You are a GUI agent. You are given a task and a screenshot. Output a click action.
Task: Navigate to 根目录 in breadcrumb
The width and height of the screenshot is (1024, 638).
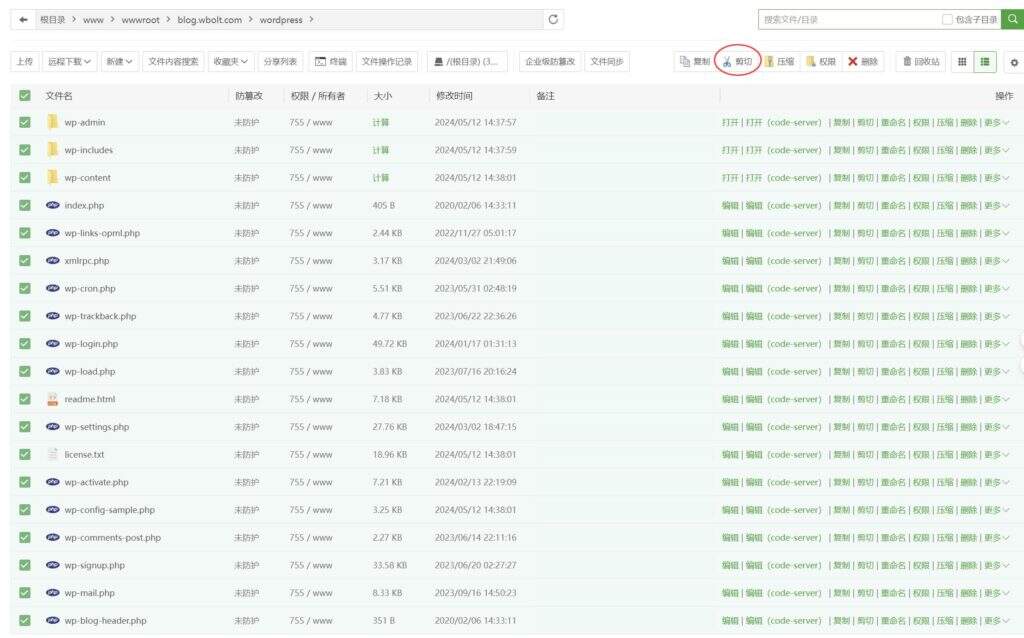52,20
